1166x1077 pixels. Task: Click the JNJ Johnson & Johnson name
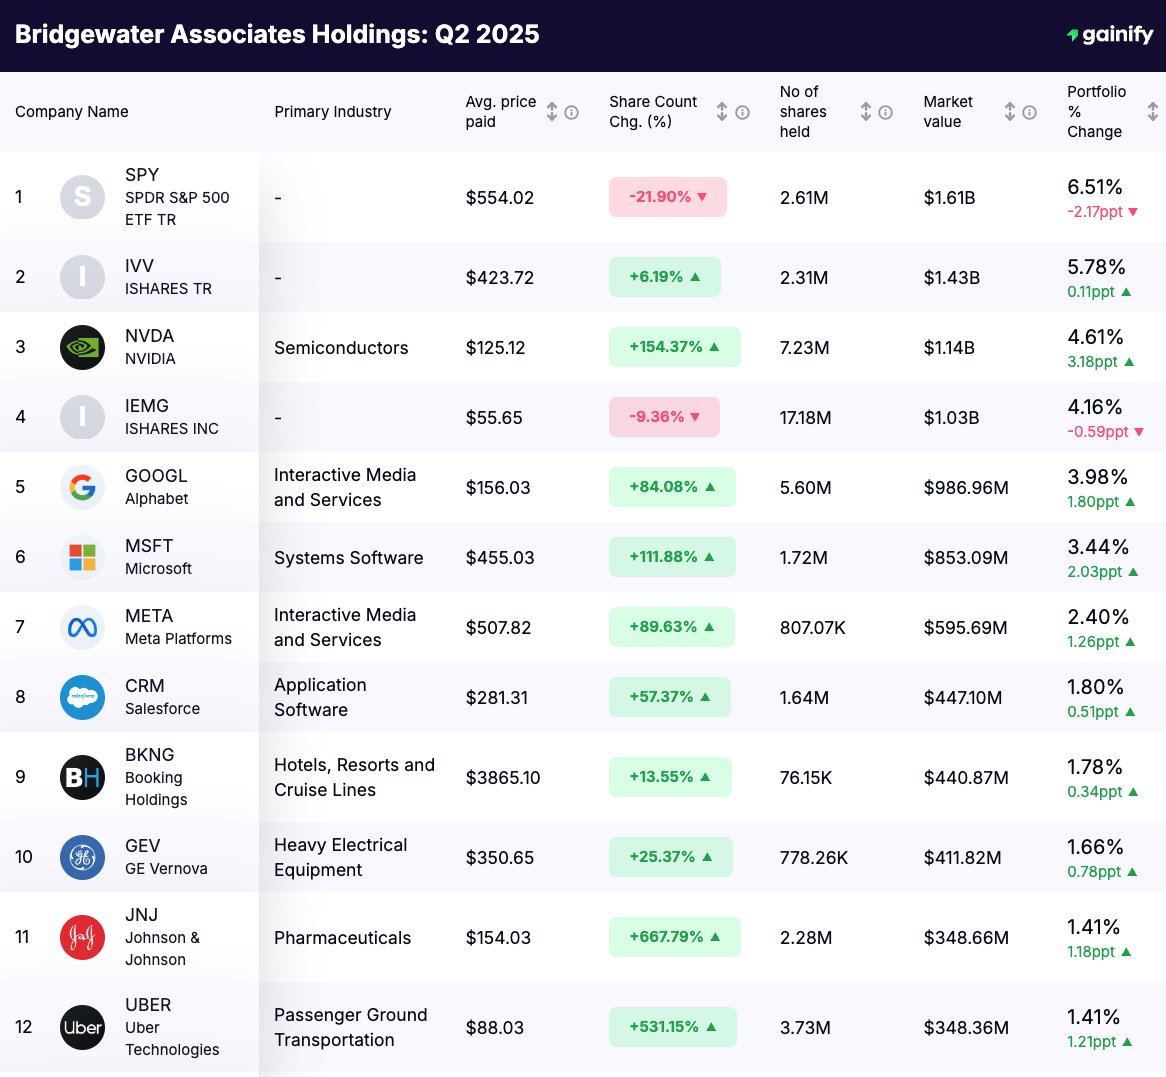point(162,937)
